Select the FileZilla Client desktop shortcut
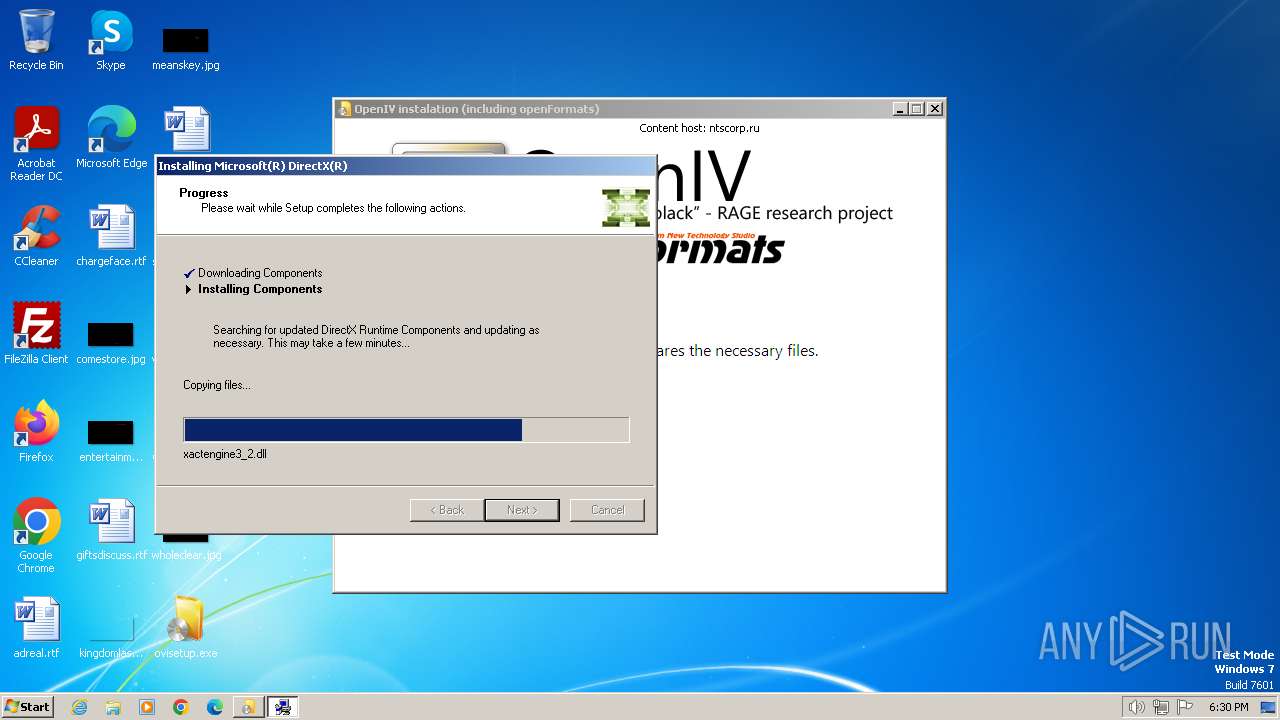The height and width of the screenshot is (720, 1280). (36, 334)
